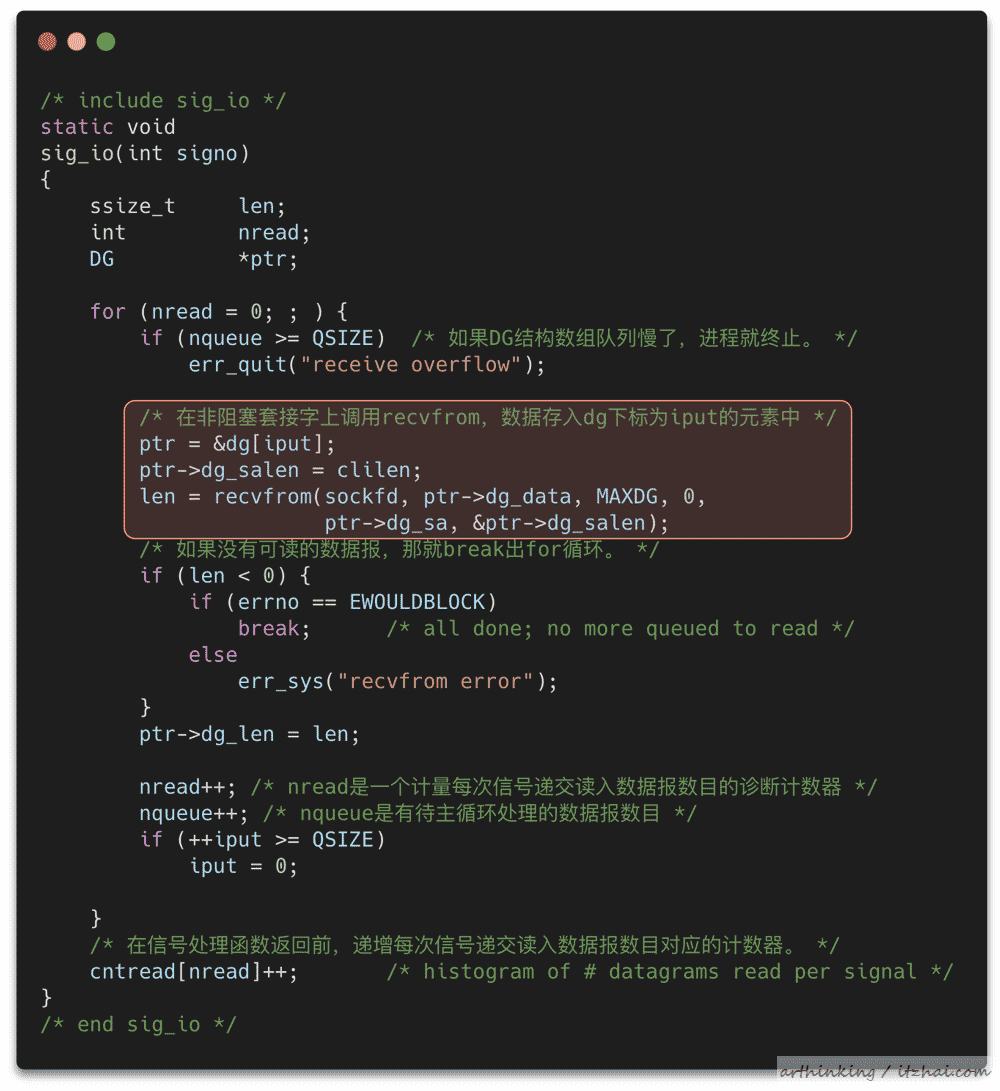The height and width of the screenshot is (1091, 1000).
Task: Click the "recvfrom error" string
Action: (x=436, y=681)
